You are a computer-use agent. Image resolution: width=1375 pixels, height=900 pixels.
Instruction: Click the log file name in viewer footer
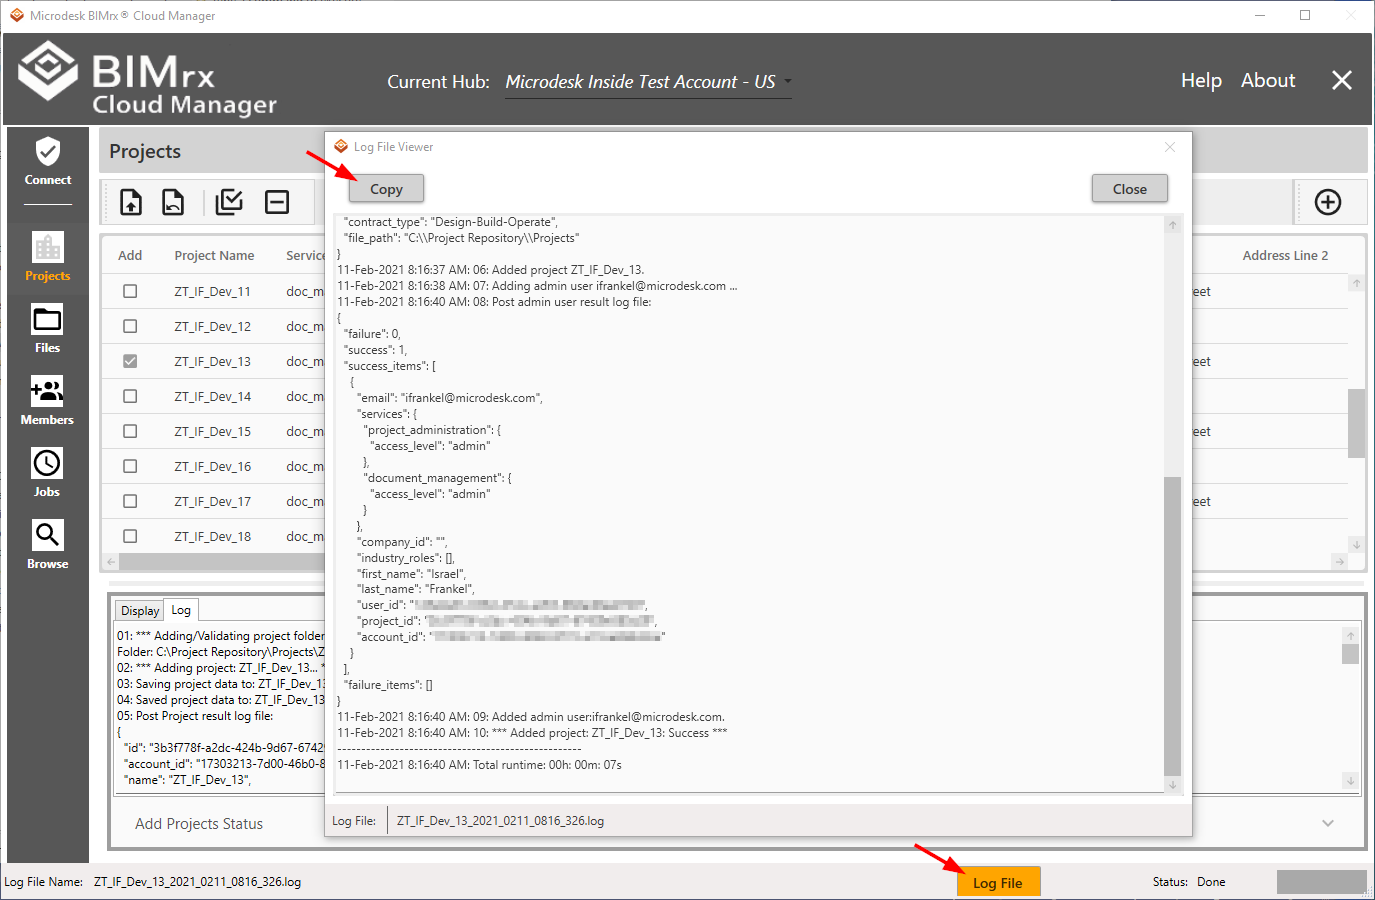click(500, 821)
